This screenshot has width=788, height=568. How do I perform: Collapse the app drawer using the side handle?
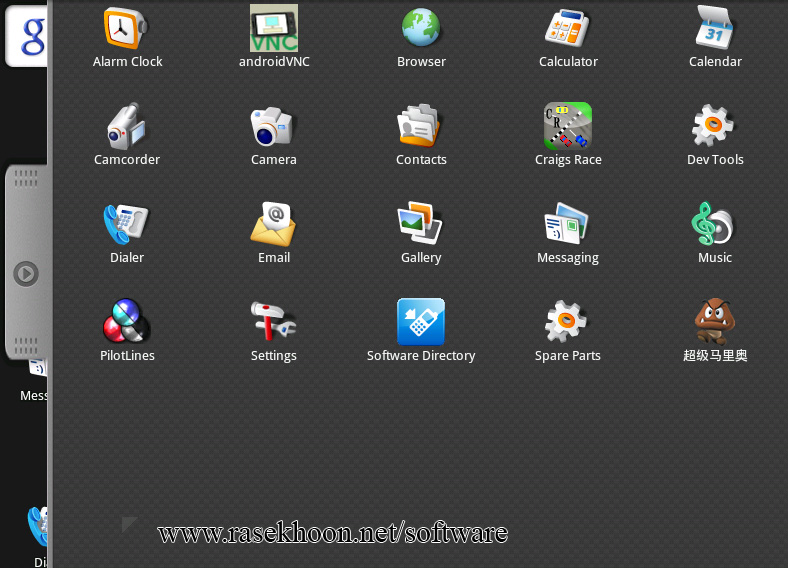[26, 273]
